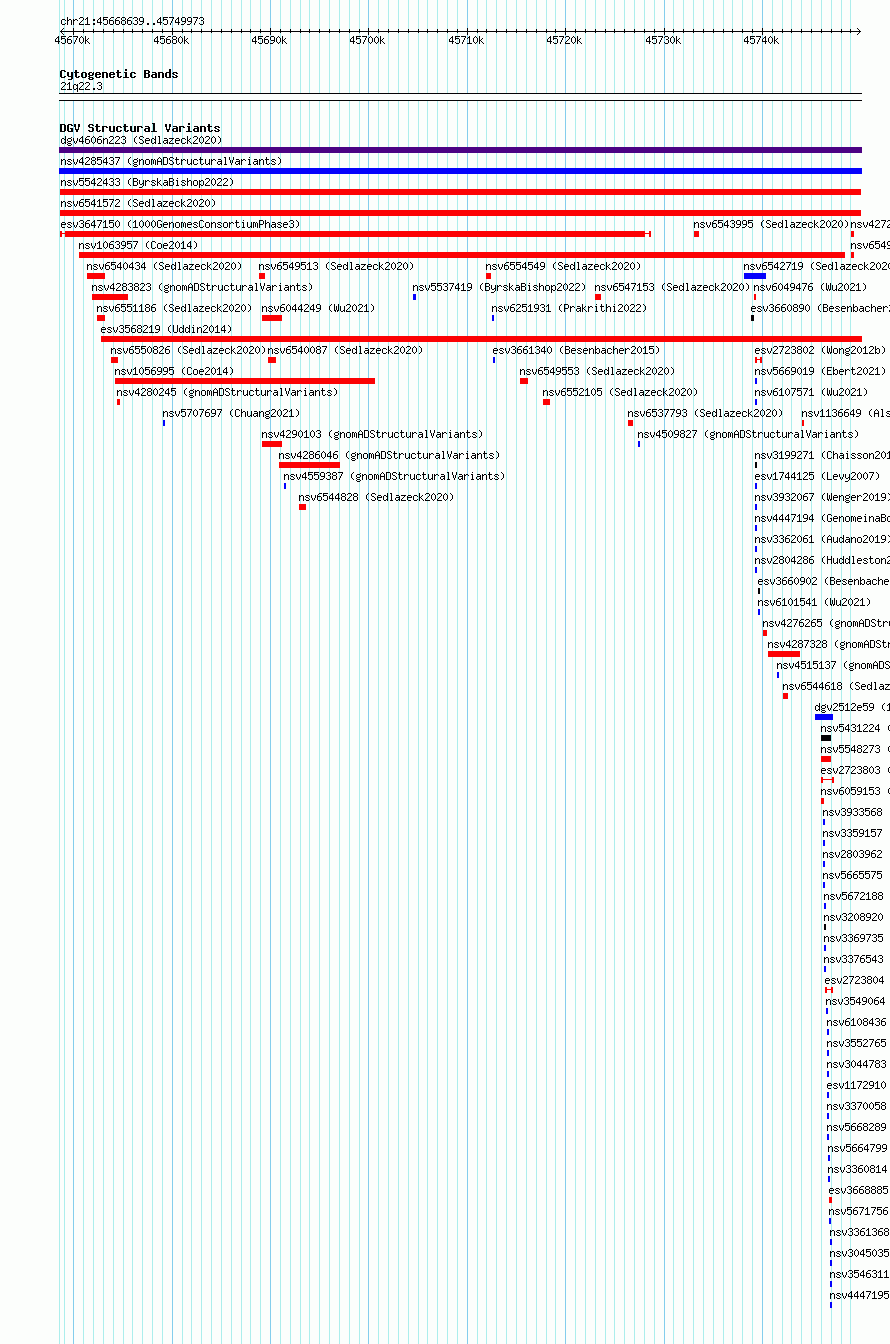Screen dimensions: 890x1344
Task: Click the nsv5665575 variant label
Action: [x=853, y=875]
